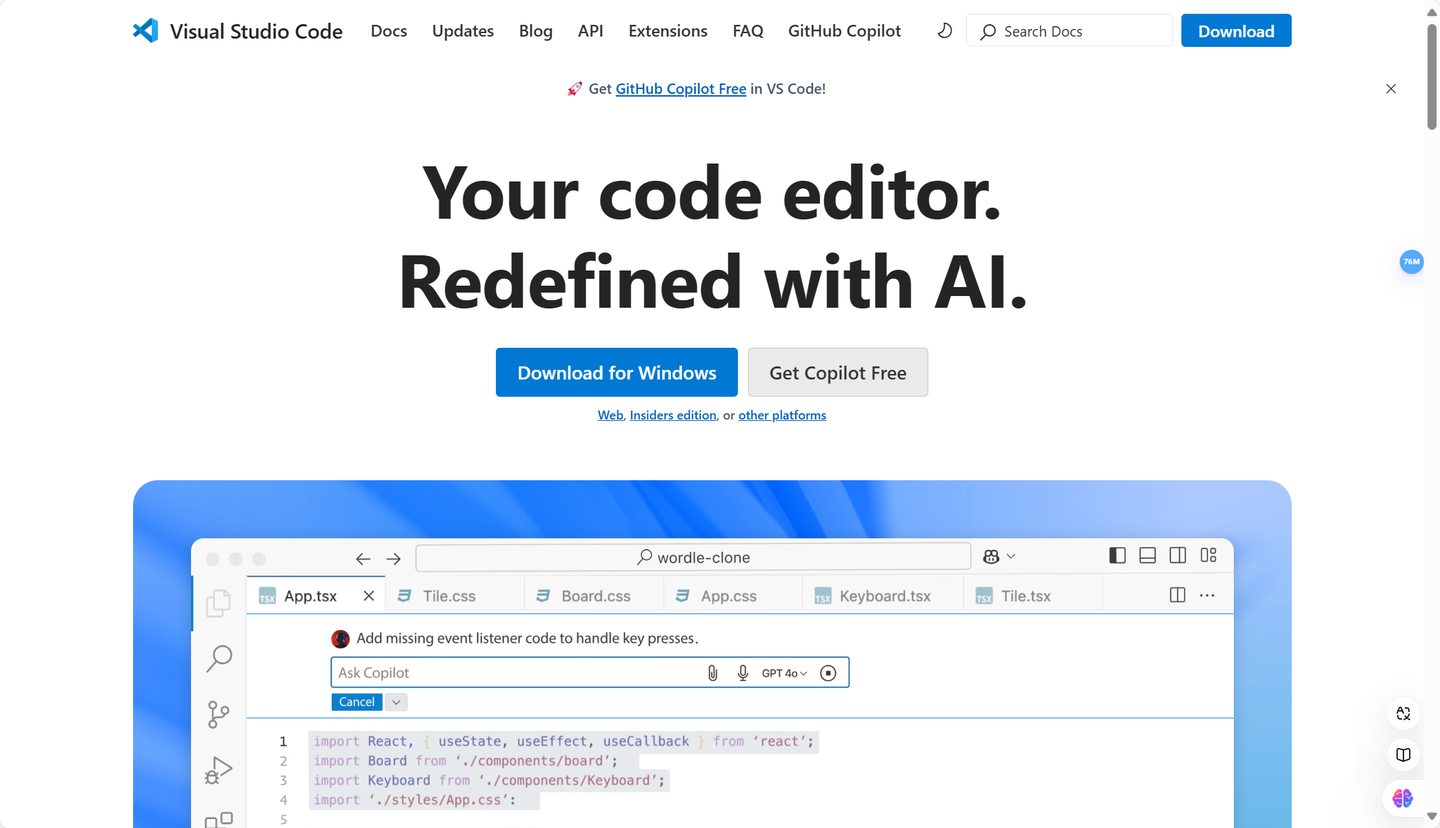Follow the GitHub Copilot Free banner link
The height and width of the screenshot is (828, 1440).
[681, 89]
